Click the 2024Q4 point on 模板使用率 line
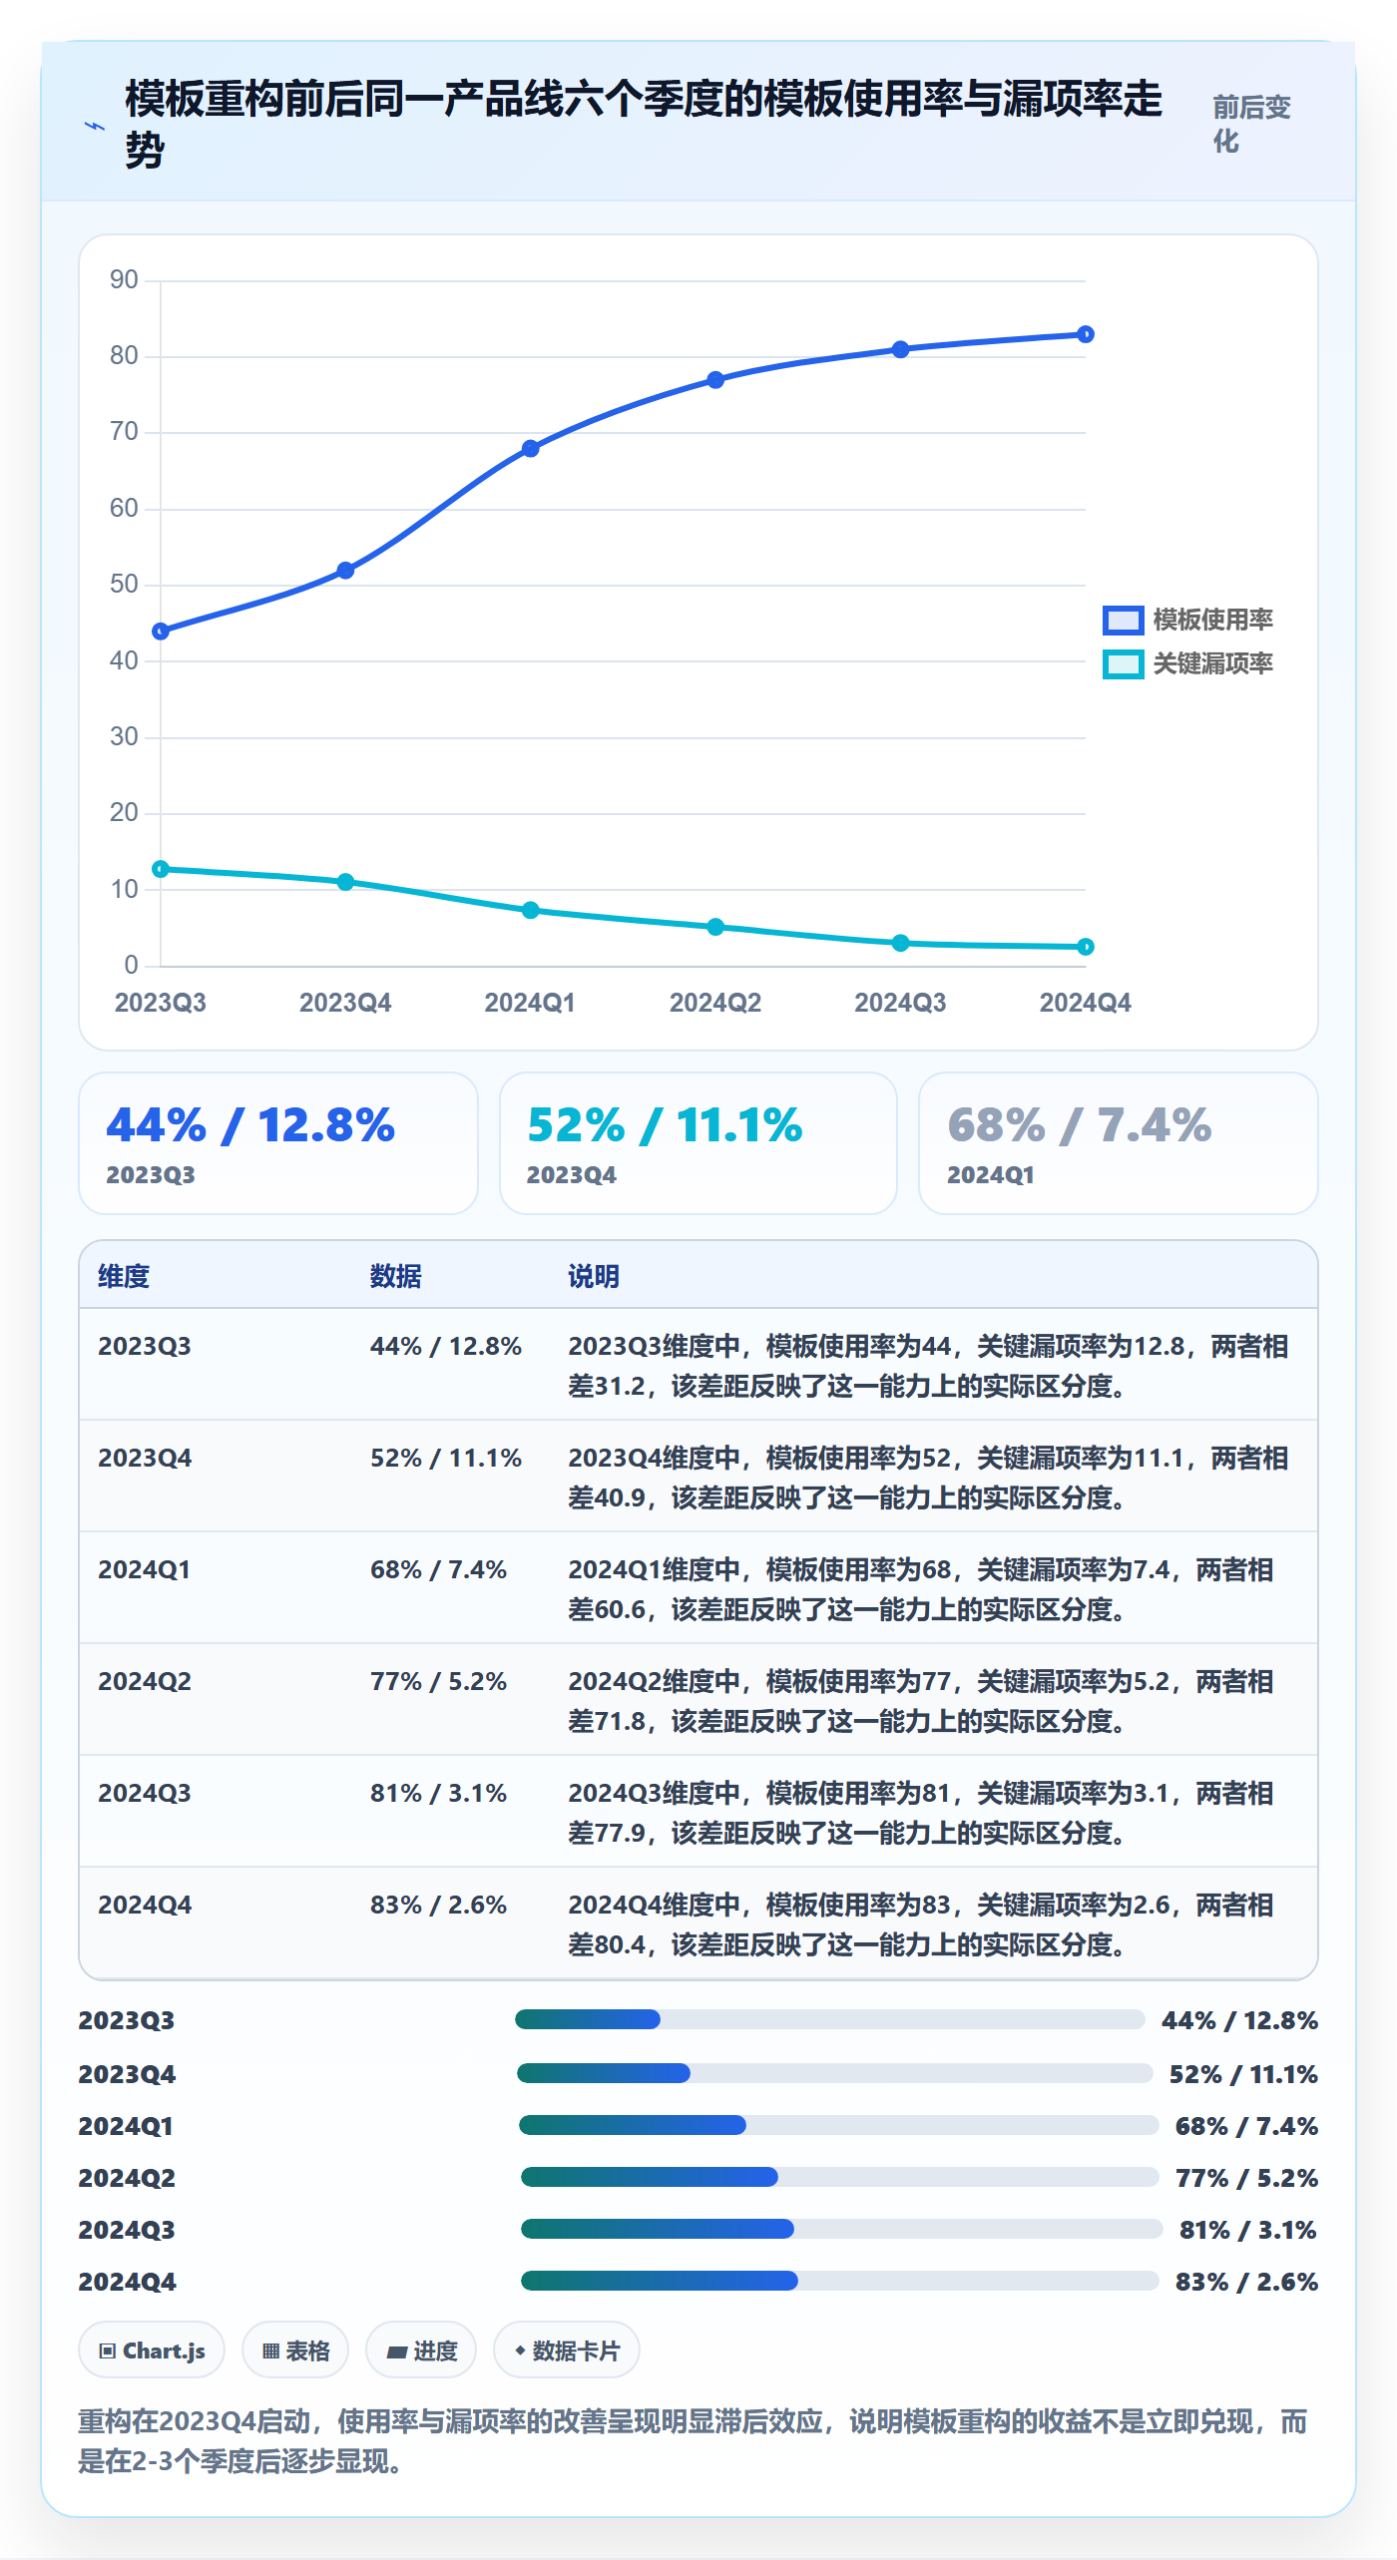Viewport: 1397px width, 2560px height. (1085, 334)
